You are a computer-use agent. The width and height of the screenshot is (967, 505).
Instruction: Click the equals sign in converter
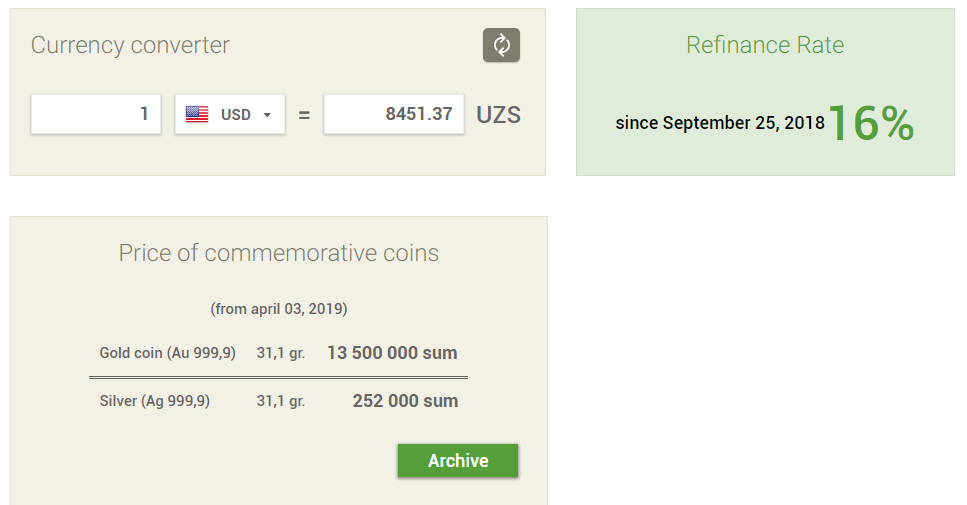(304, 115)
